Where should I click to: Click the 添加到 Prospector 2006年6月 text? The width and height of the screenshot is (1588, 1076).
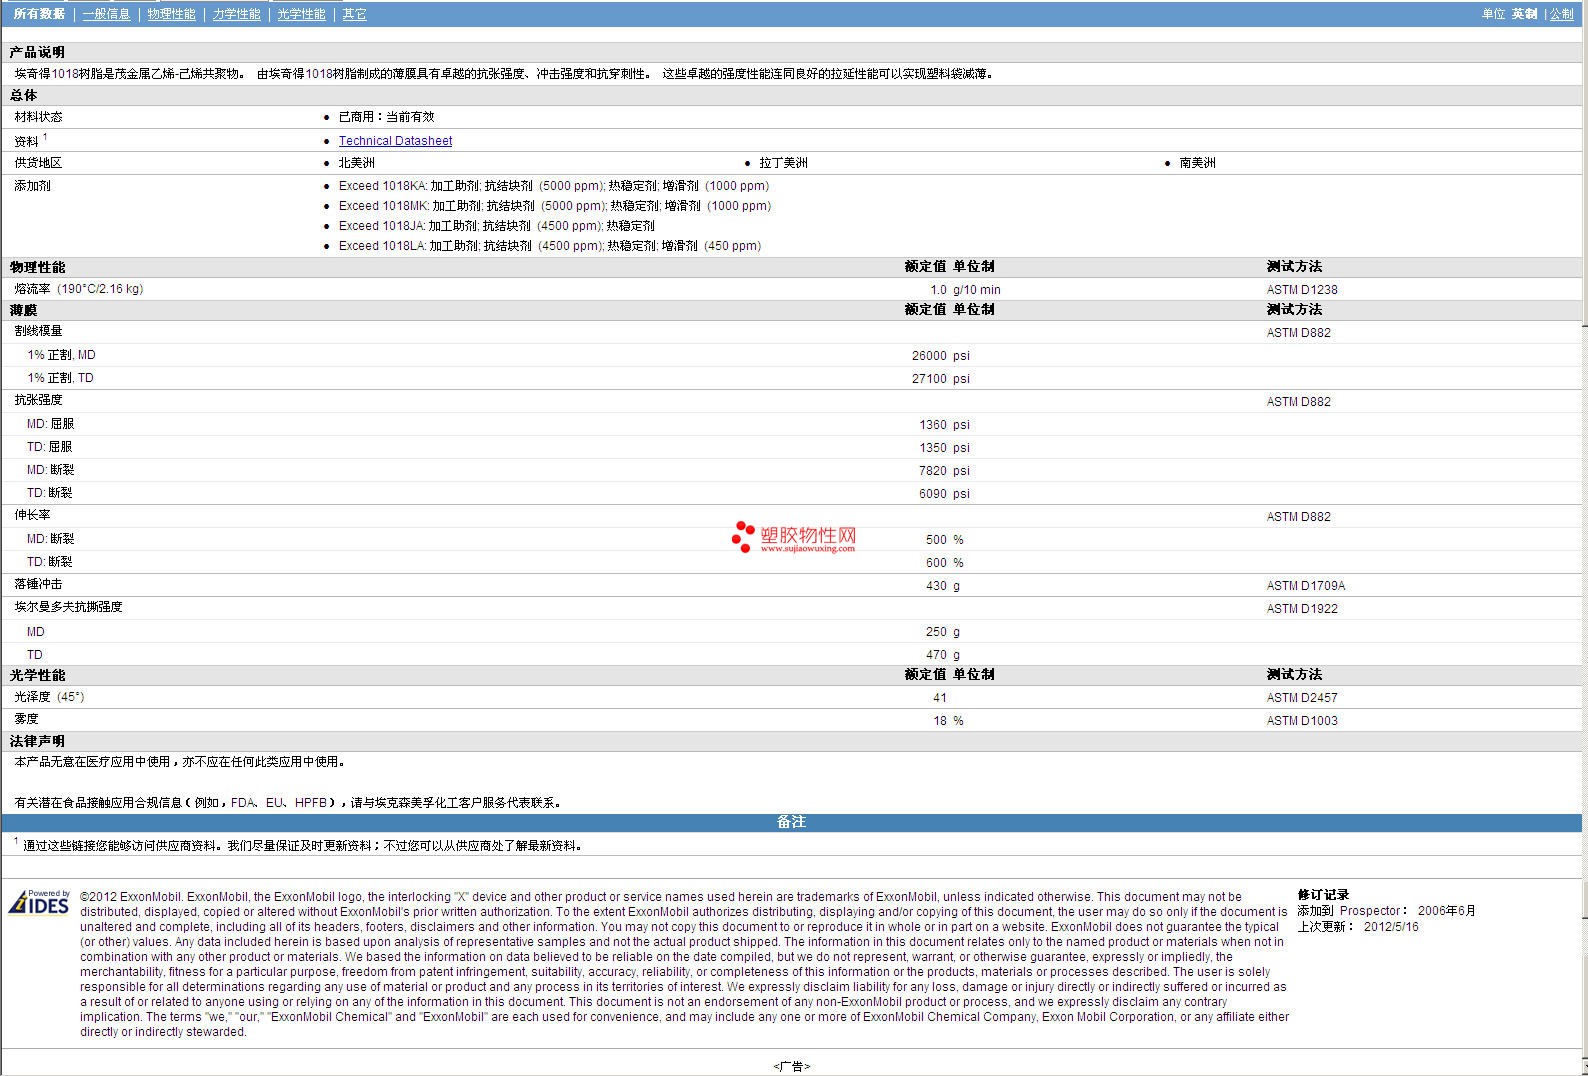click(1386, 911)
